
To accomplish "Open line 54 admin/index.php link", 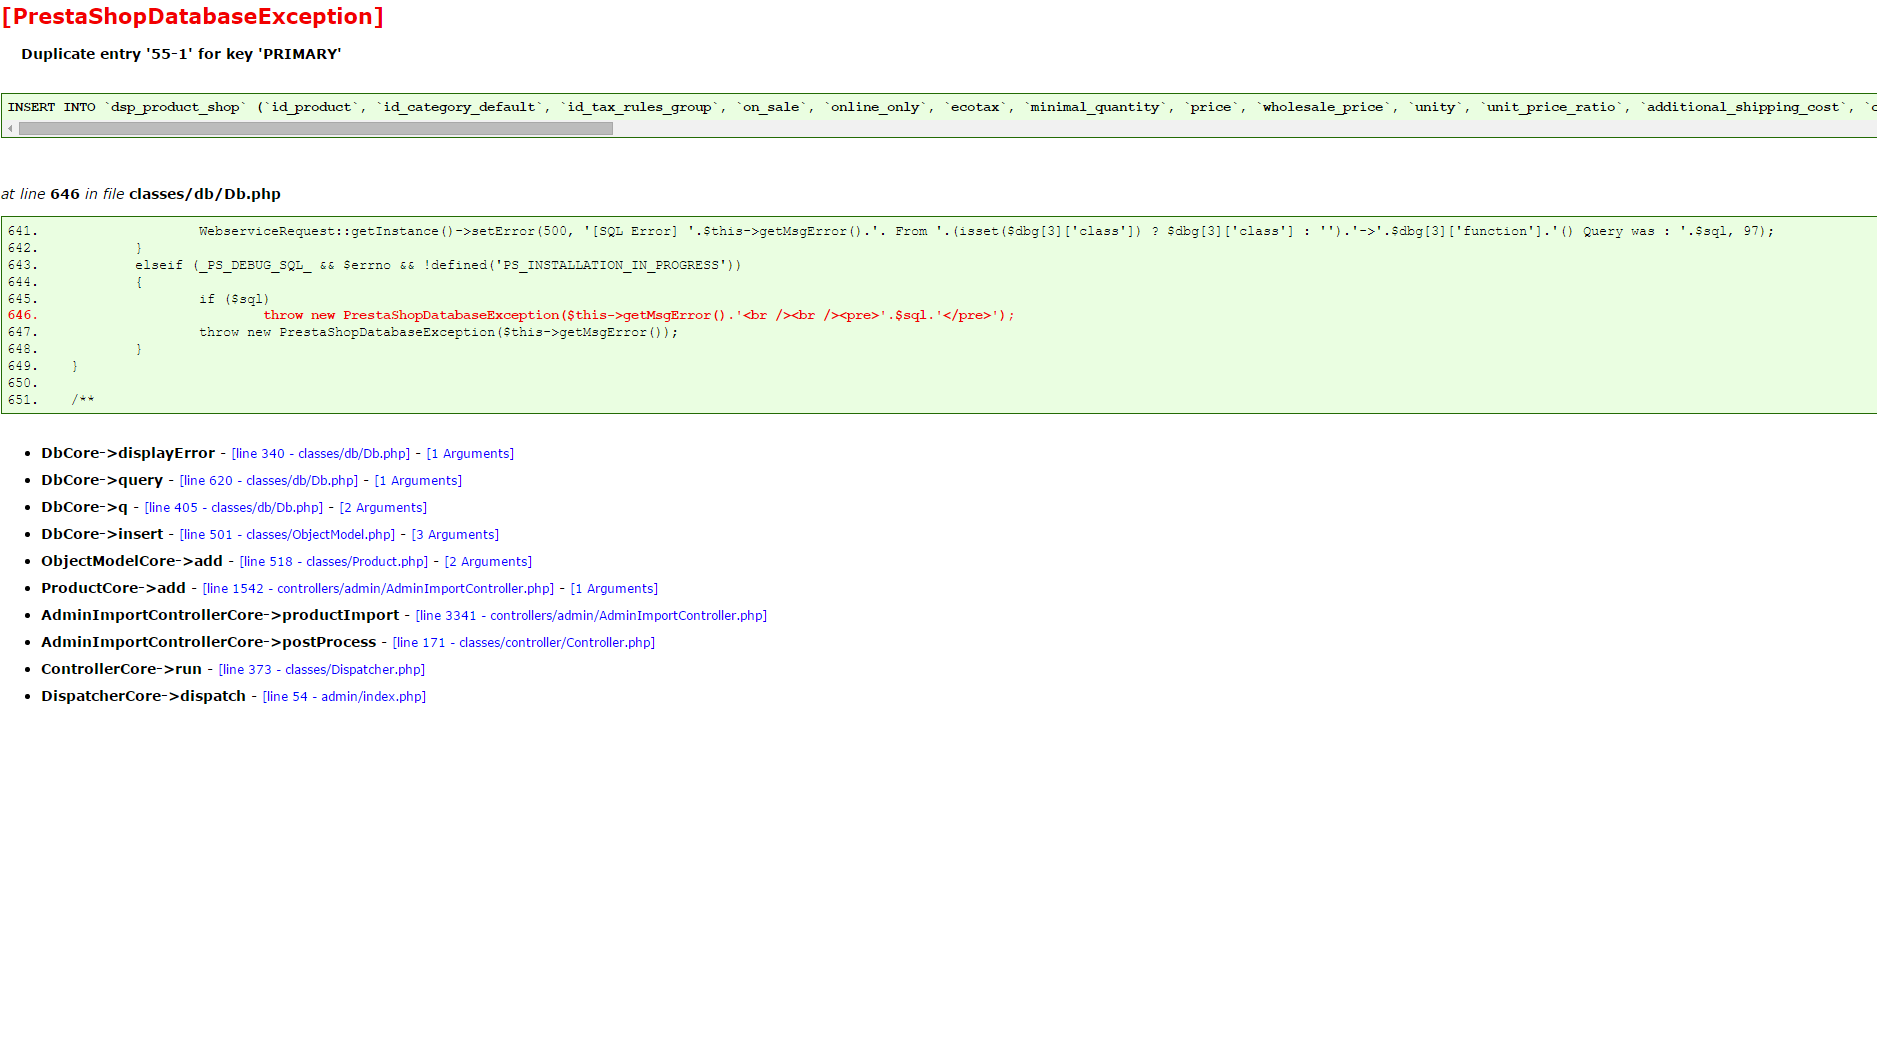I will click(344, 697).
